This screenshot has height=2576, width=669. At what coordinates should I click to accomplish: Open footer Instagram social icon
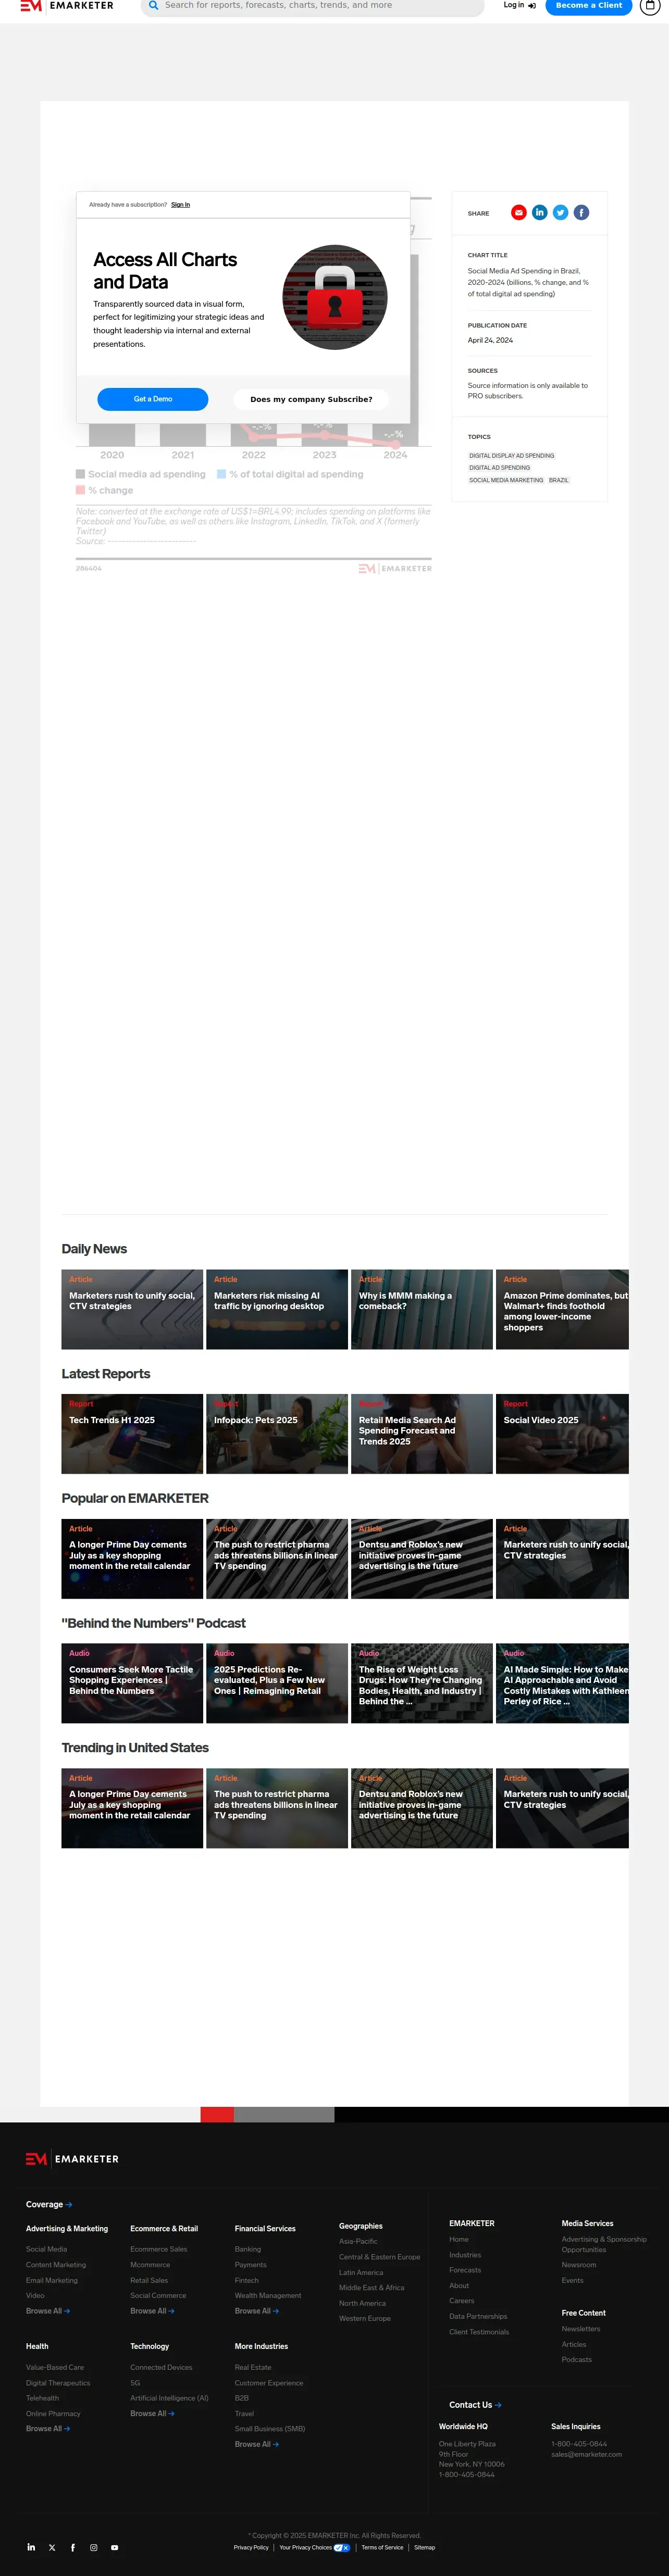[x=94, y=2547]
